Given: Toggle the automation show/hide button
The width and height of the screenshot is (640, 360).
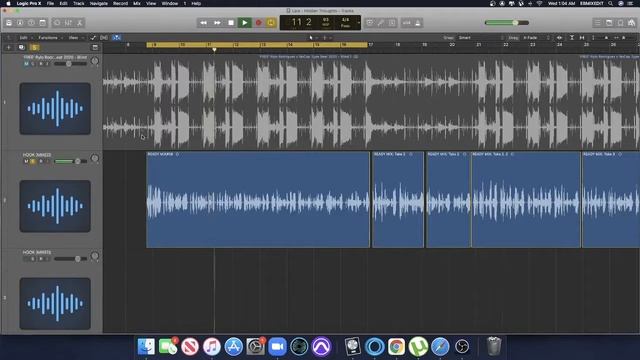Looking at the screenshot, I should coord(93,38).
